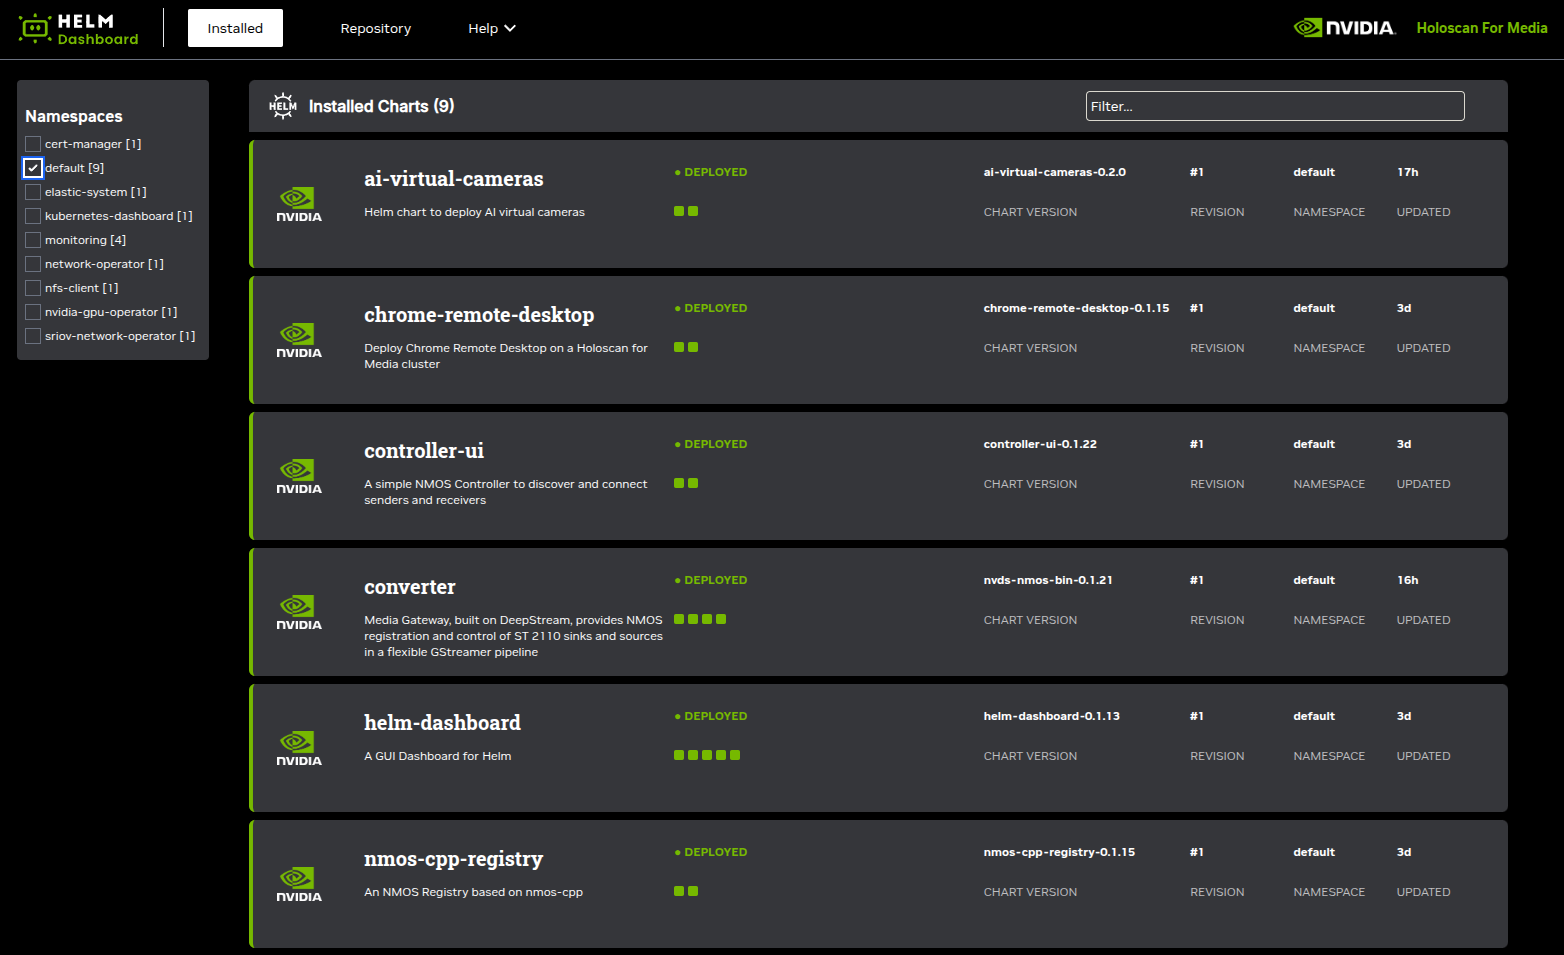Click the NVIDIA icon on chrome-remote-desktop chart
1564x955 pixels.
point(298,340)
